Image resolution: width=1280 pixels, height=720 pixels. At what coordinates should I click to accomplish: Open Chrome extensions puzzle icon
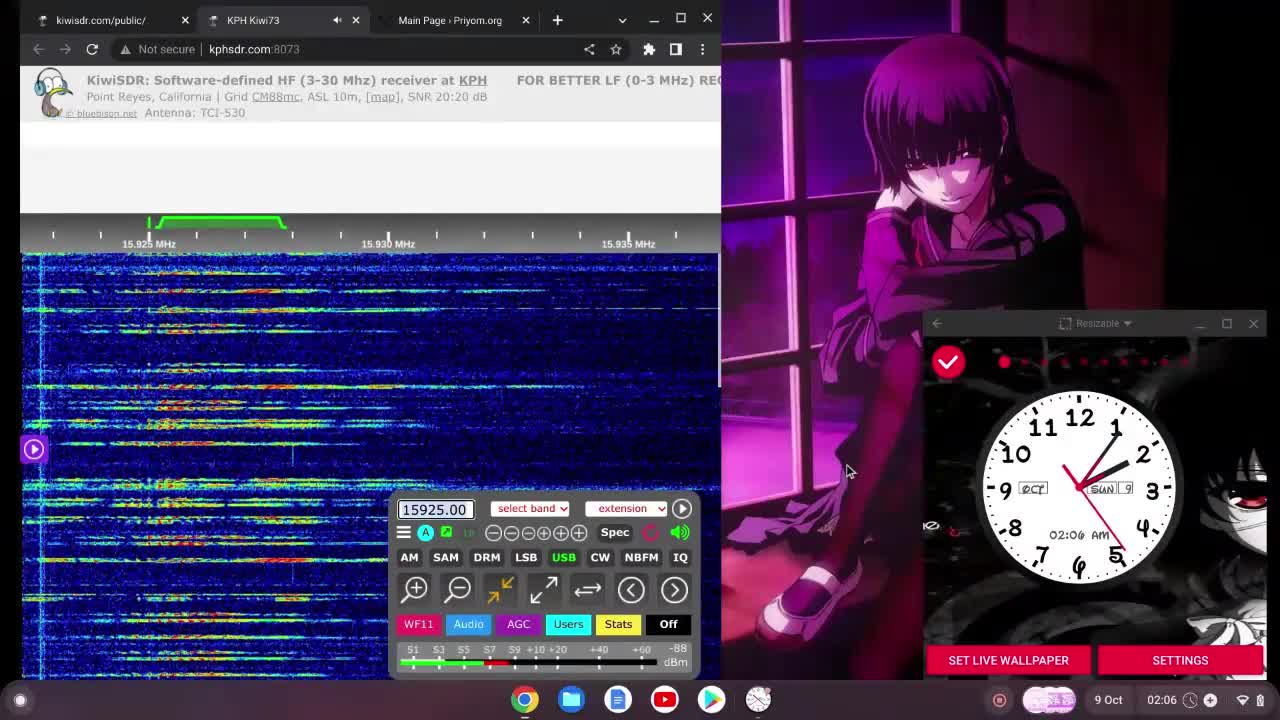pyautogui.click(x=649, y=49)
